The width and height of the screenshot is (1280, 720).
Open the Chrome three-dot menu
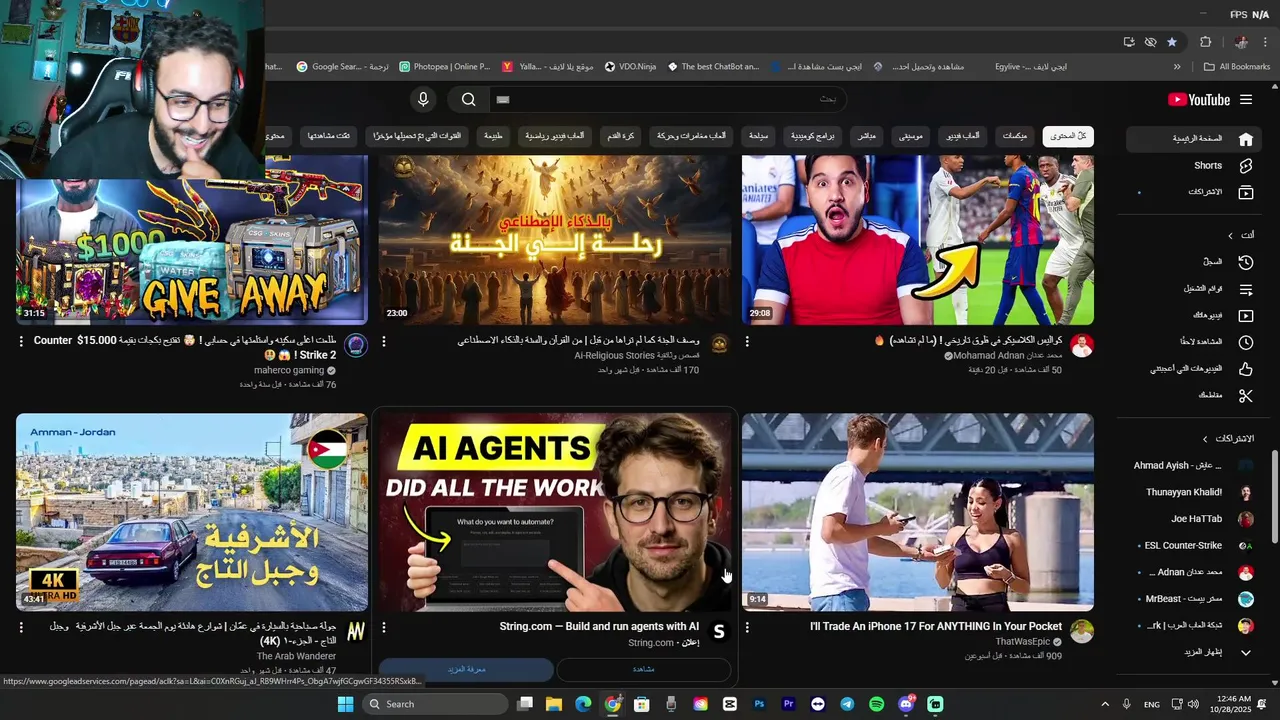[x=1265, y=42]
